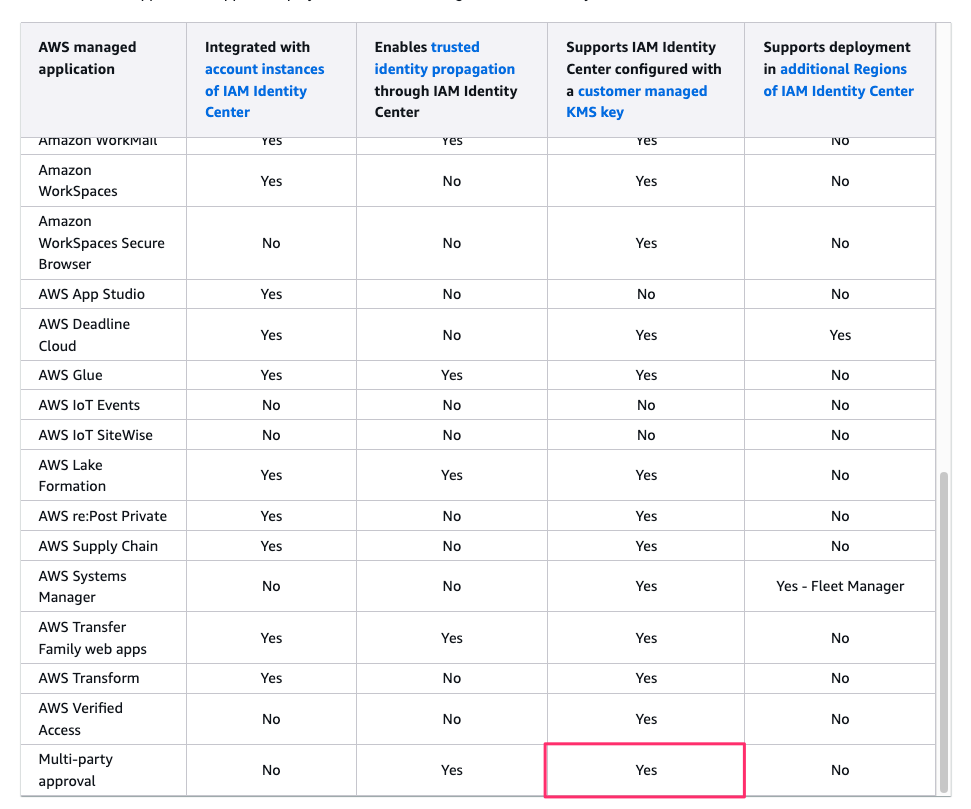Click the 'AWS Transform' application name
This screenshot has width=971, height=809.
pos(89,678)
